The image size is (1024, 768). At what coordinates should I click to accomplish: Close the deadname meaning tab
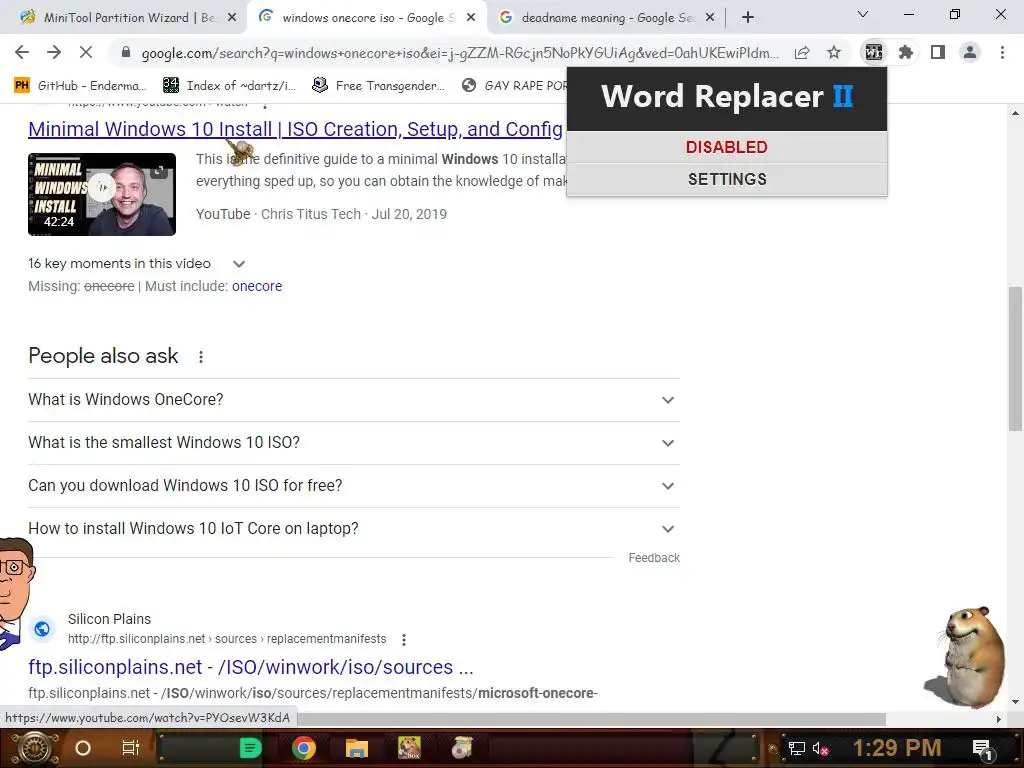(710, 18)
